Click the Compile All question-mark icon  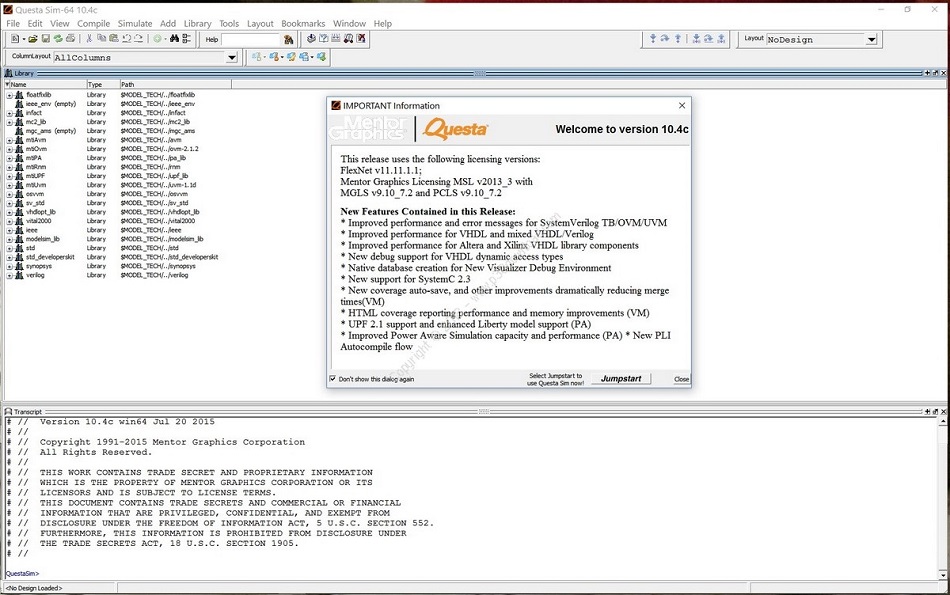coord(324,39)
